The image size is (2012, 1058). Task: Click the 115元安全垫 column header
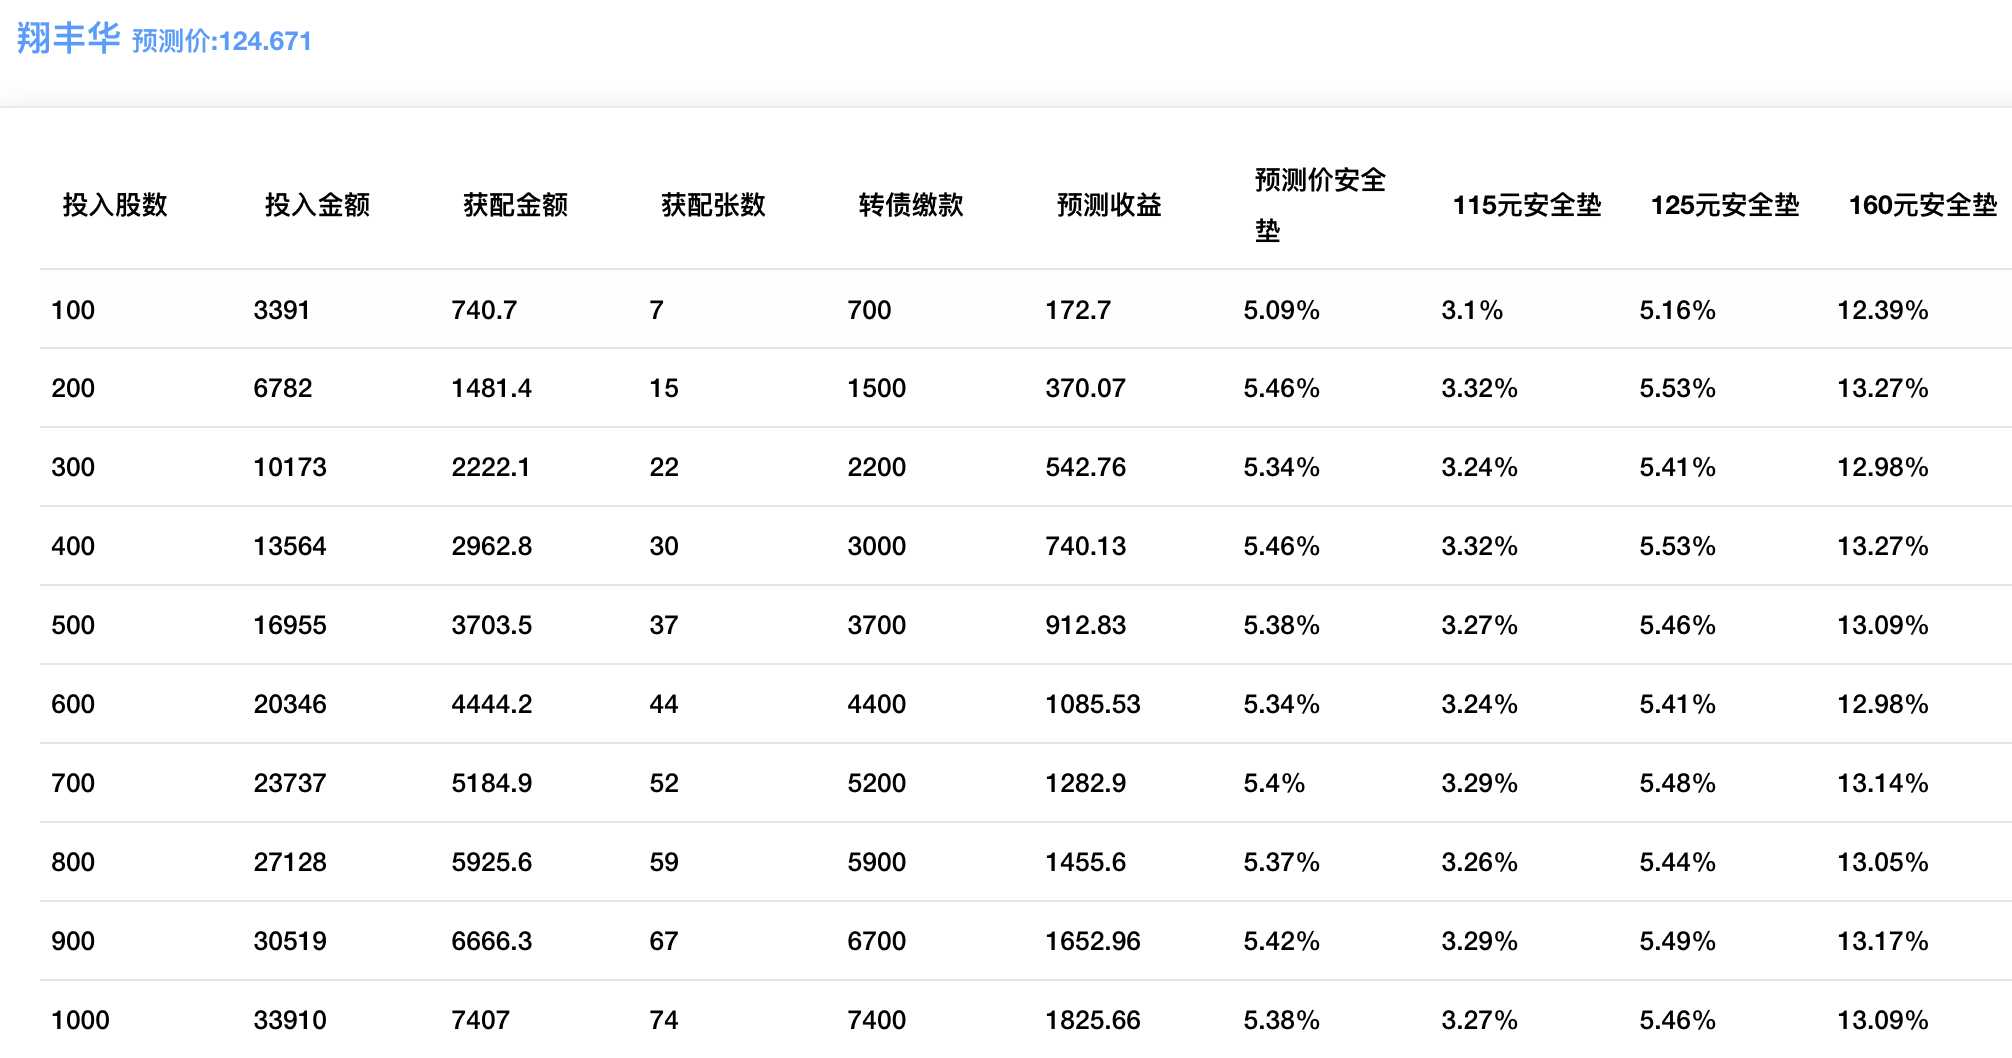click(x=1526, y=205)
